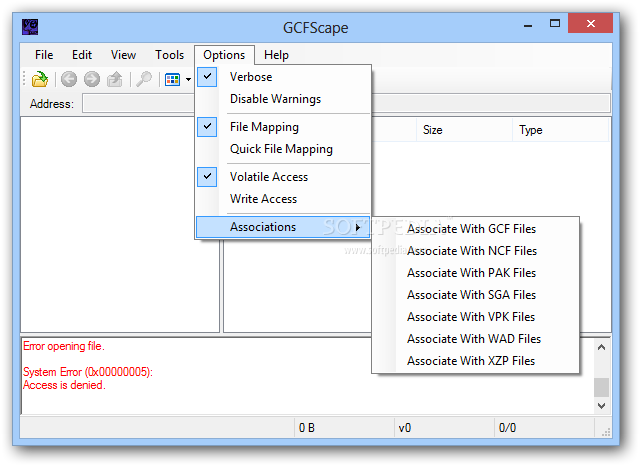Screen dimensions: 640x466
Task: Click the log scroll down arrow
Action: coord(601,406)
